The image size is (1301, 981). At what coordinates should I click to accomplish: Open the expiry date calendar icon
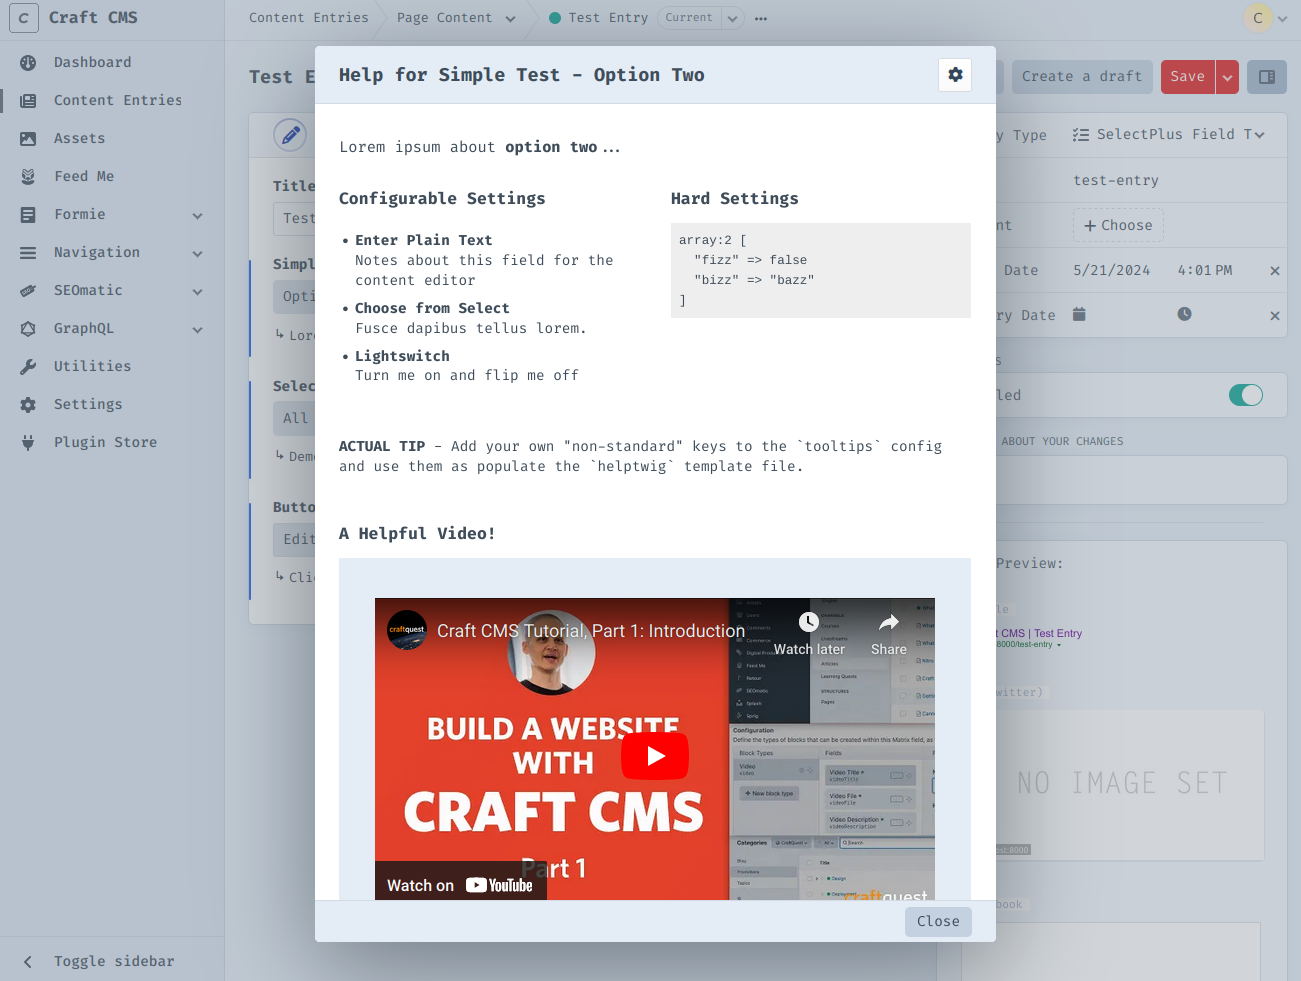[x=1079, y=314]
